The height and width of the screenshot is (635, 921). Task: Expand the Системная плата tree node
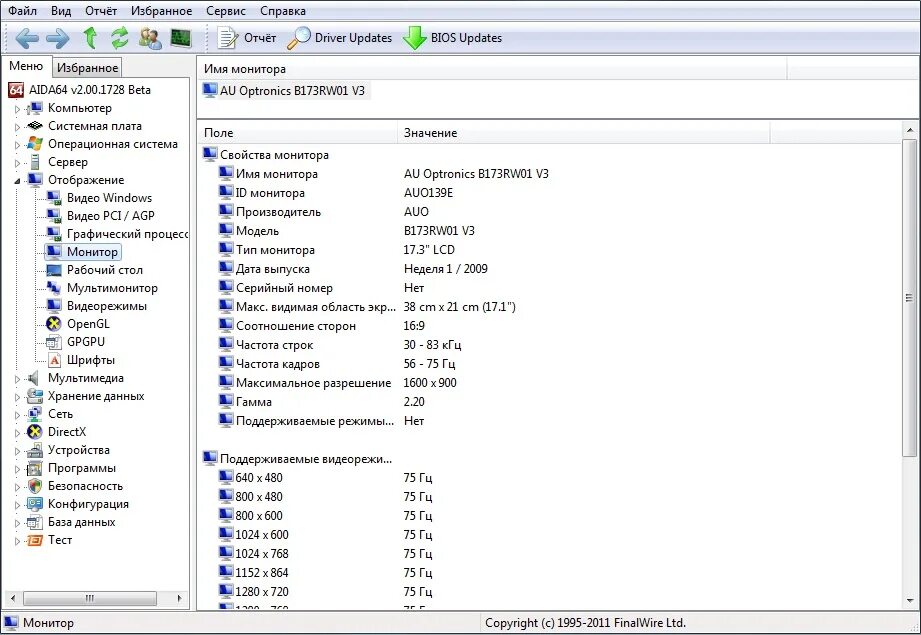pyautogui.click(x=17, y=127)
